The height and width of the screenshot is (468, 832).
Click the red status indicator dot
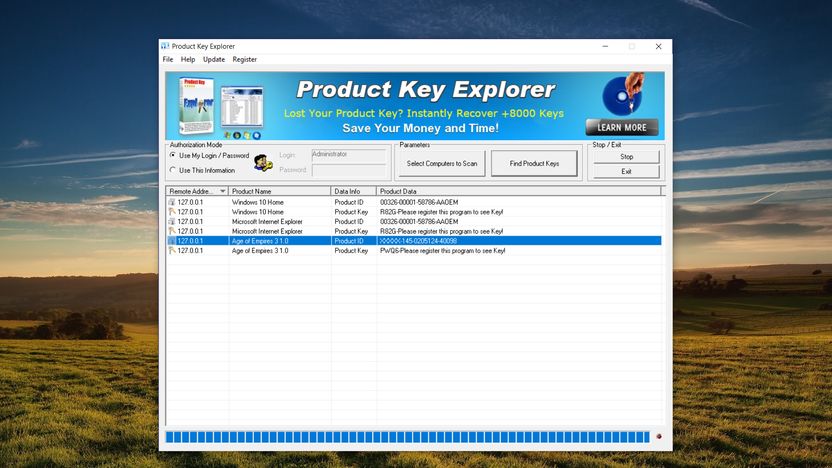[x=659, y=436]
